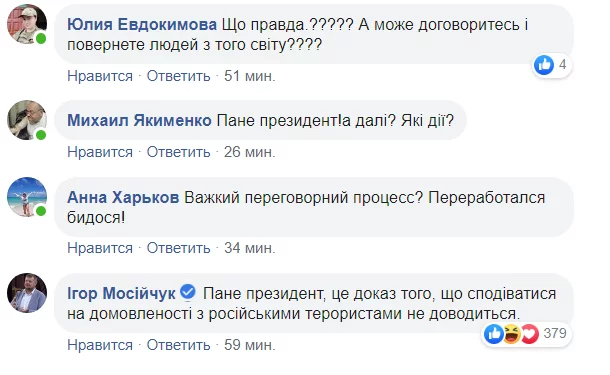Reply to Юлия Евдокимова's comment via Ответить
The image size is (610, 375).
click(x=179, y=76)
